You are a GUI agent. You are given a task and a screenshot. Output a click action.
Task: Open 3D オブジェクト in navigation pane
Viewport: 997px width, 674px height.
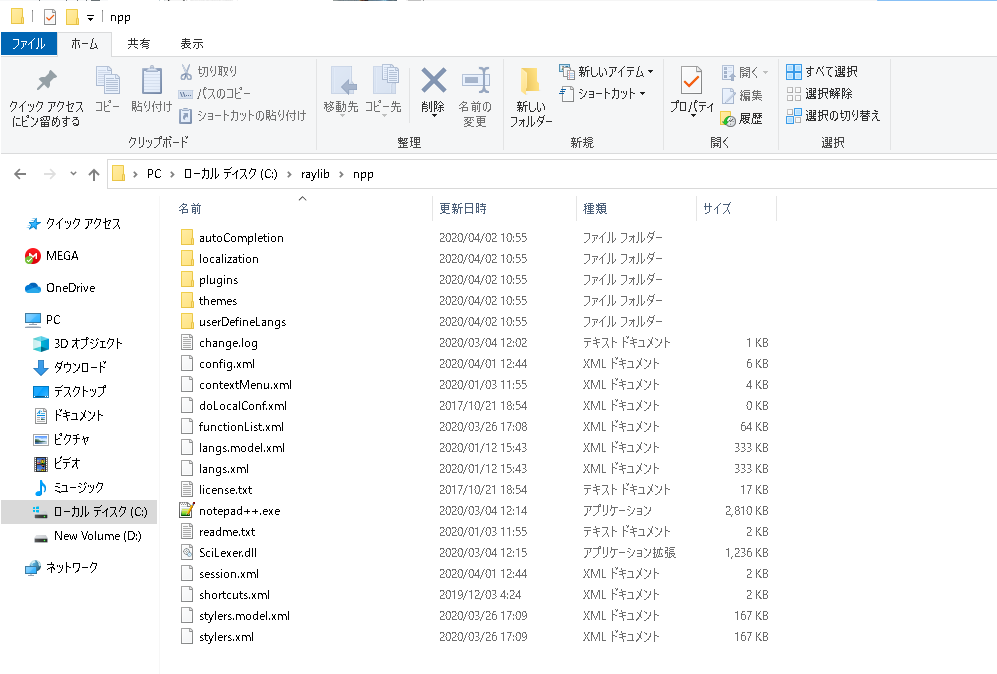[x=78, y=344]
